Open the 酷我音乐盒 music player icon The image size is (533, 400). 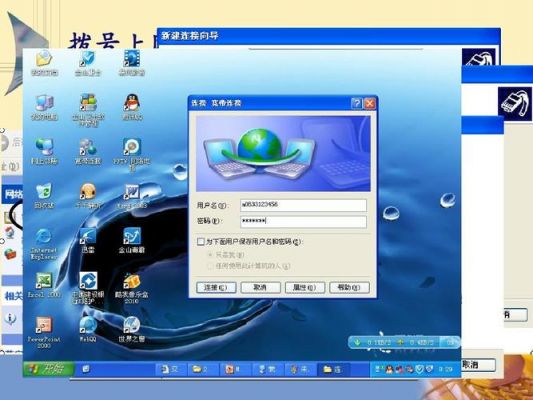[132, 288]
